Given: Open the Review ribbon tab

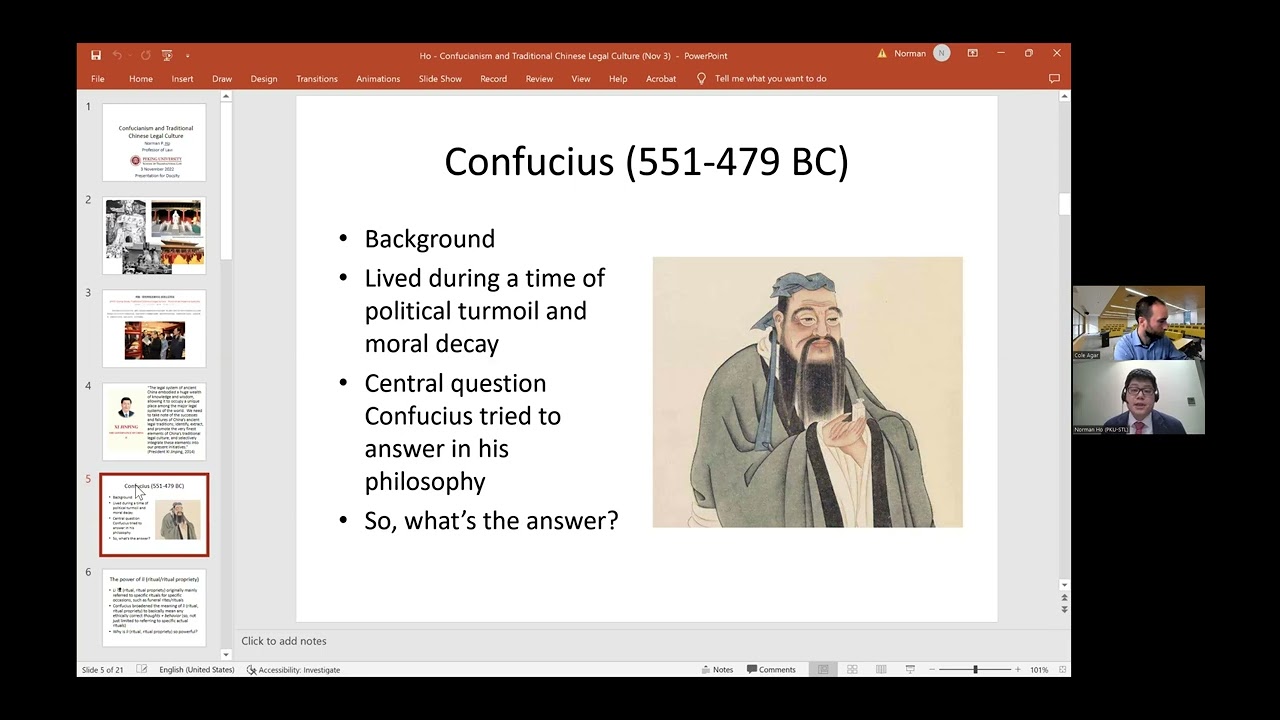Looking at the screenshot, I should (x=539, y=79).
